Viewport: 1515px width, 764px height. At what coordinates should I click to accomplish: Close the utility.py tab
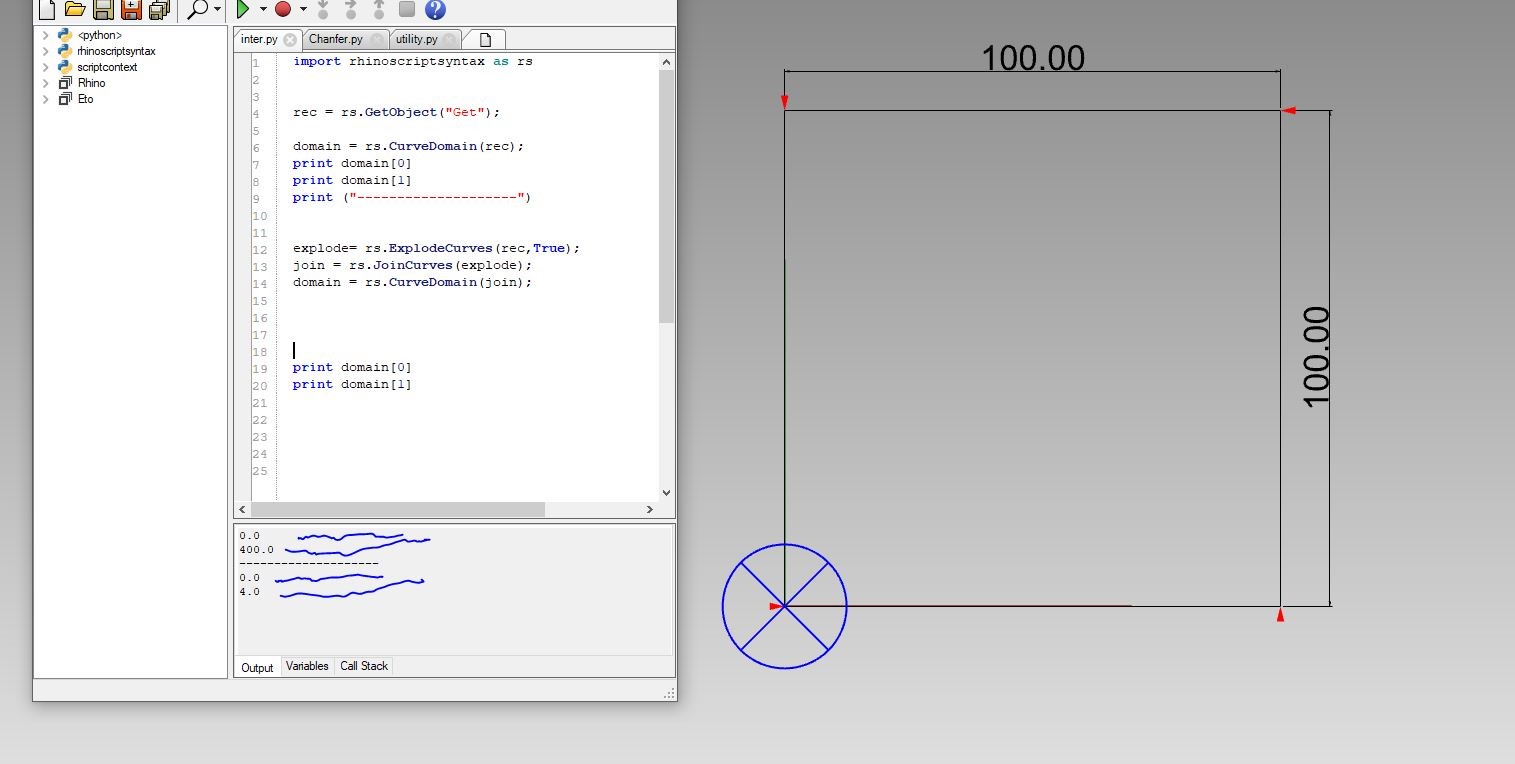[x=450, y=40]
